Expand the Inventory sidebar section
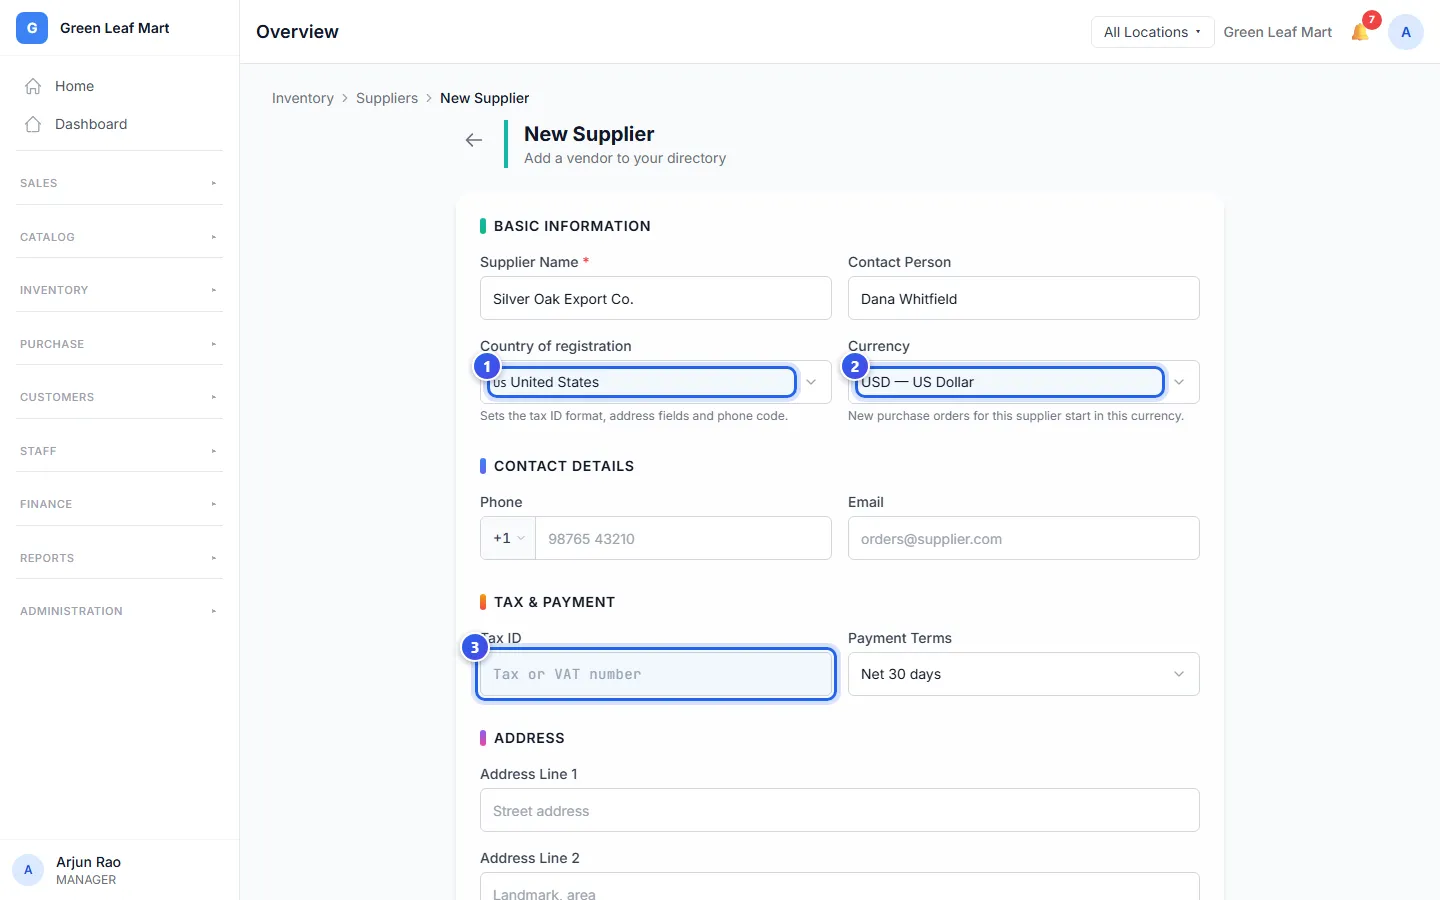Viewport: 1440px width, 900px height. 120,290
